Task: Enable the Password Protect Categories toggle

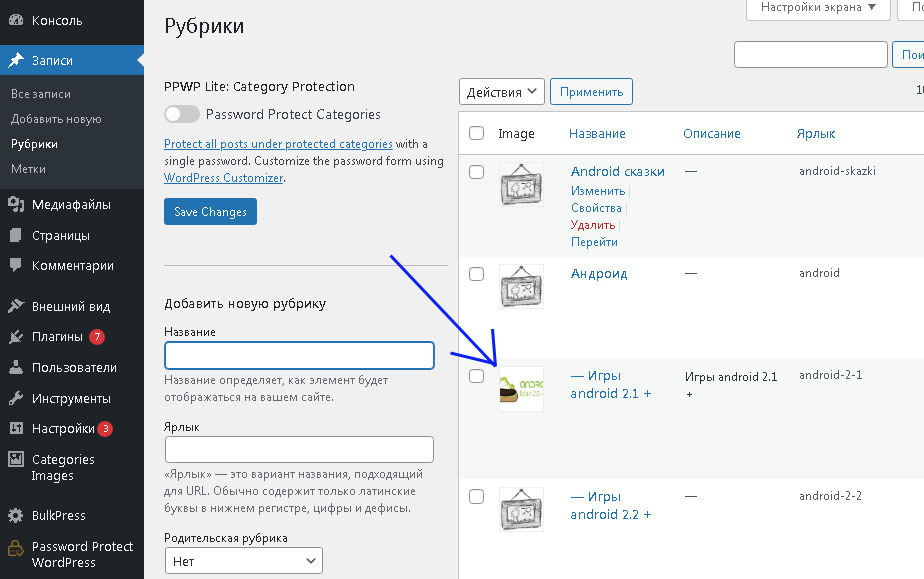Action: pyautogui.click(x=181, y=115)
